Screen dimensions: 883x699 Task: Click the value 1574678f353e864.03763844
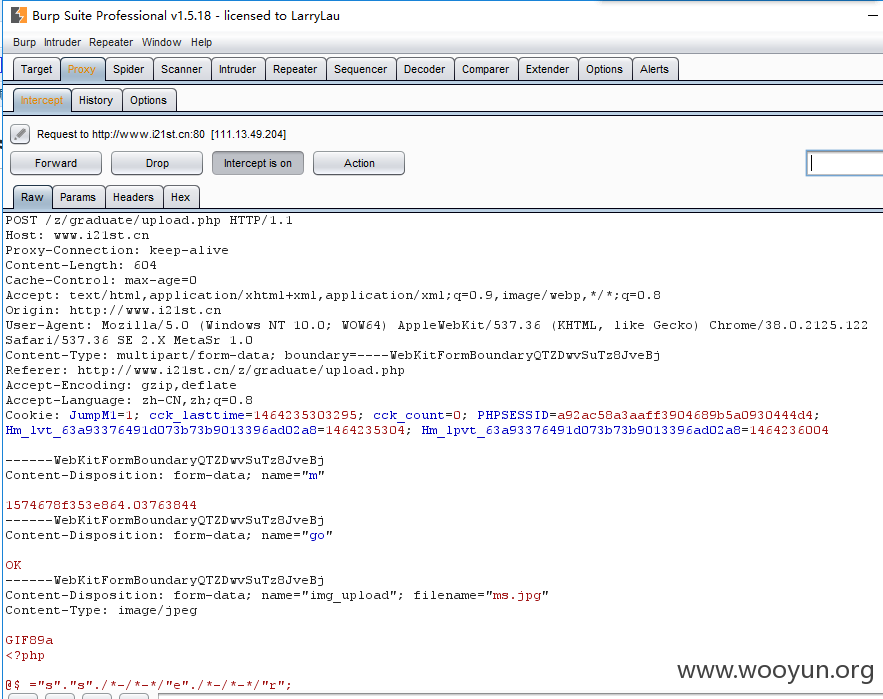click(101, 505)
